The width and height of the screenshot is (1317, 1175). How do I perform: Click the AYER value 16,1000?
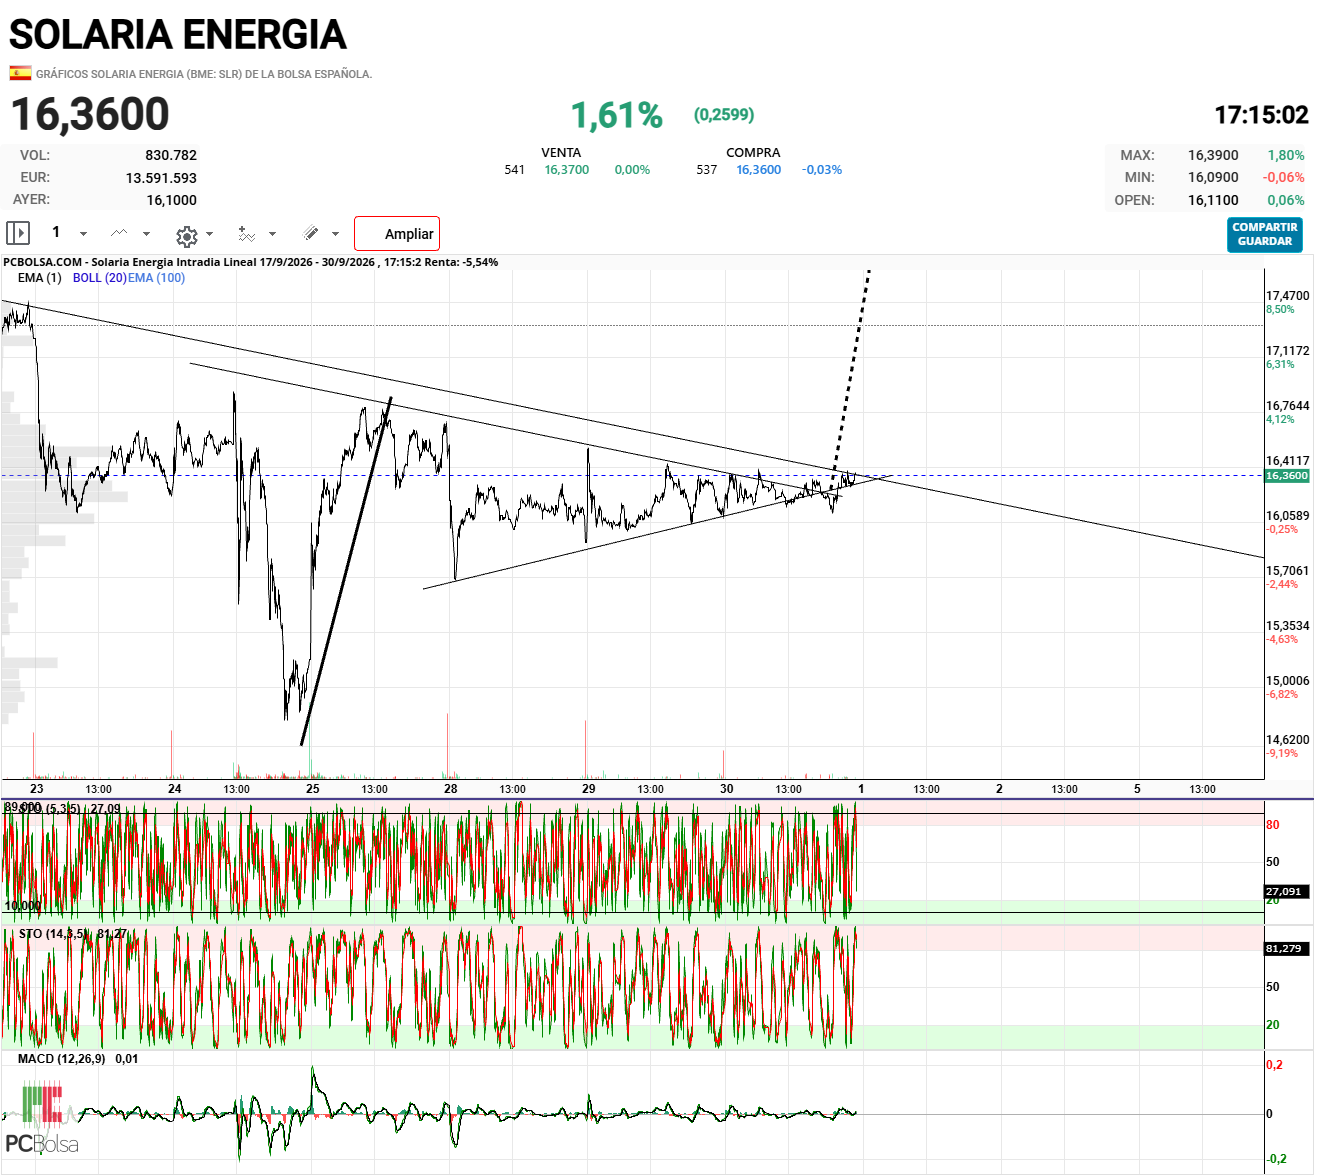pos(172,200)
